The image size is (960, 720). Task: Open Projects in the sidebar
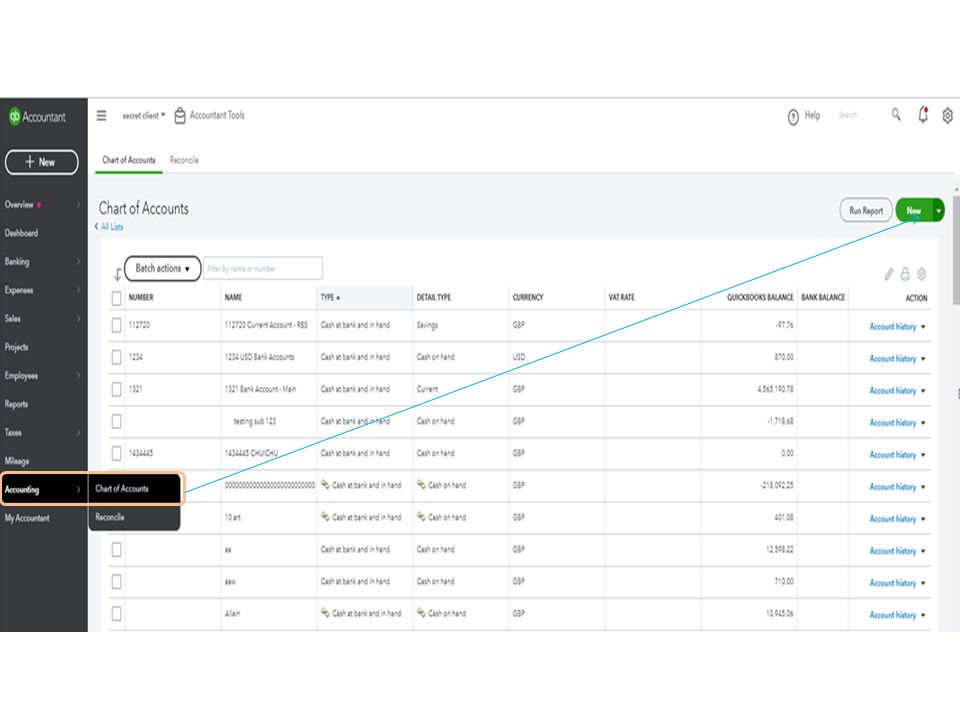(x=17, y=347)
